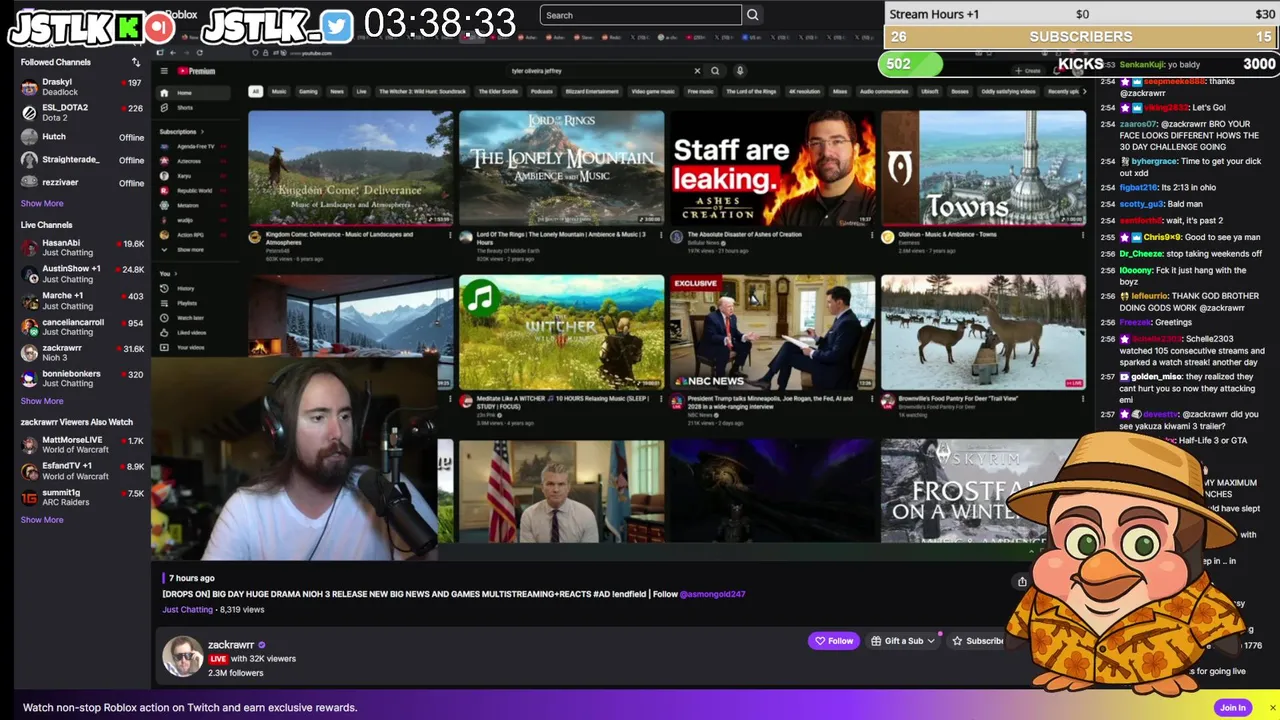This screenshot has width=1280, height=720.
Task: Open Draskyl in followed channels
Action: pos(82,87)
